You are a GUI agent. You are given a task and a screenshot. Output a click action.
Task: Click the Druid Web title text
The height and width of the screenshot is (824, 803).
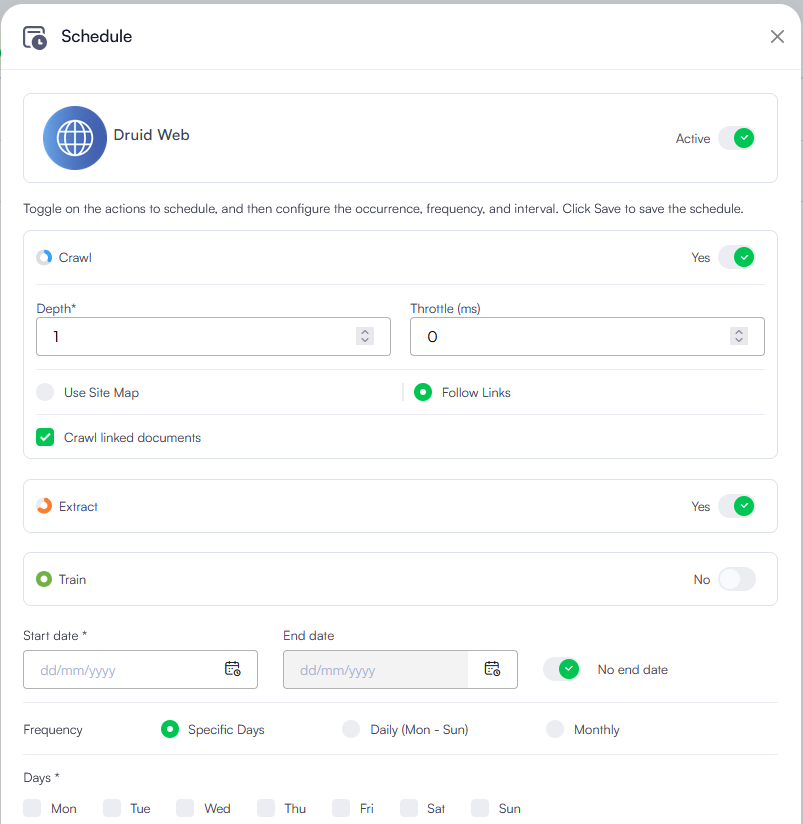tap(151, 135)
